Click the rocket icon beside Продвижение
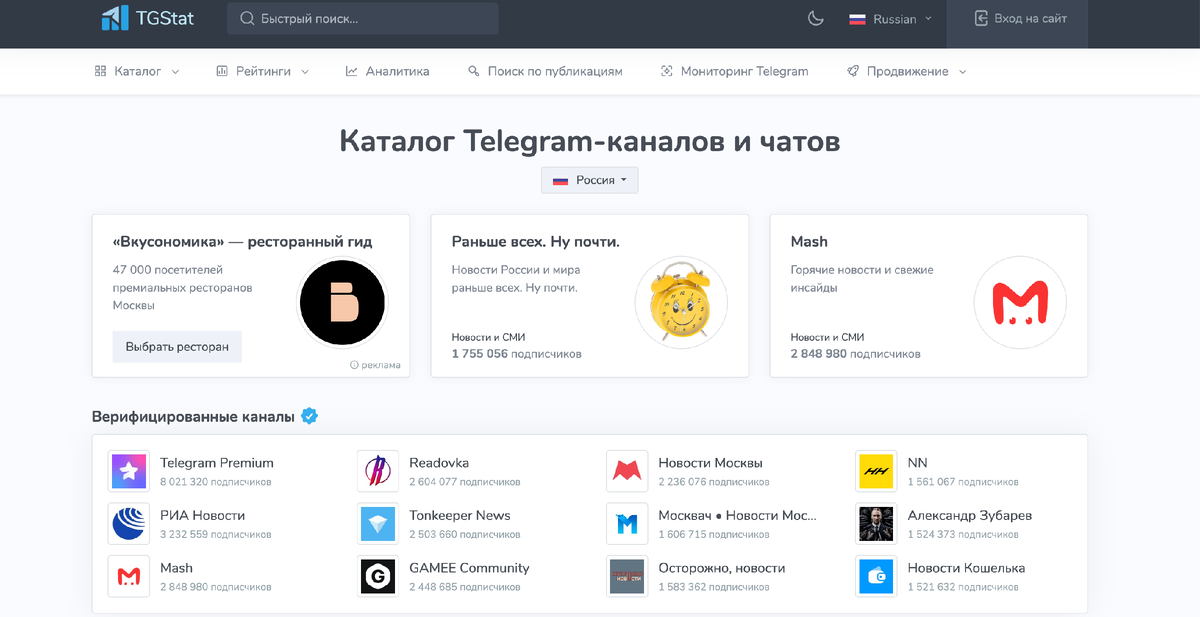The height and width of the screenshot is (617, 1200). point(853,71)
